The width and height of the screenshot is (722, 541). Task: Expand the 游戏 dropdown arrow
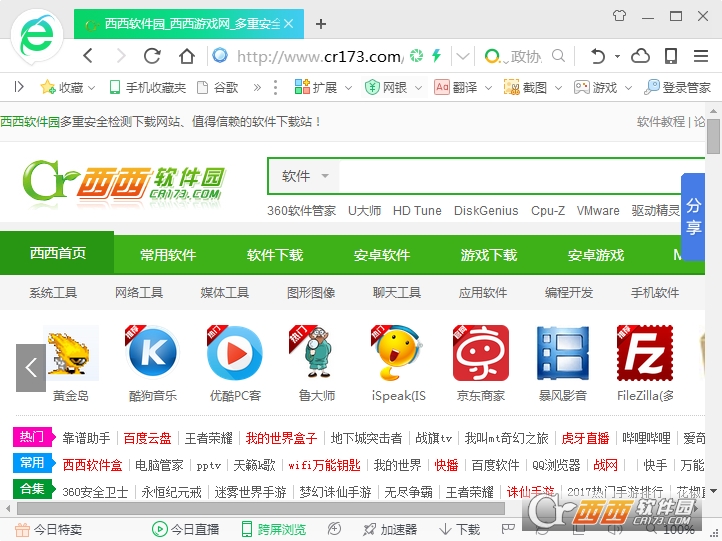(x=628, y=87)
